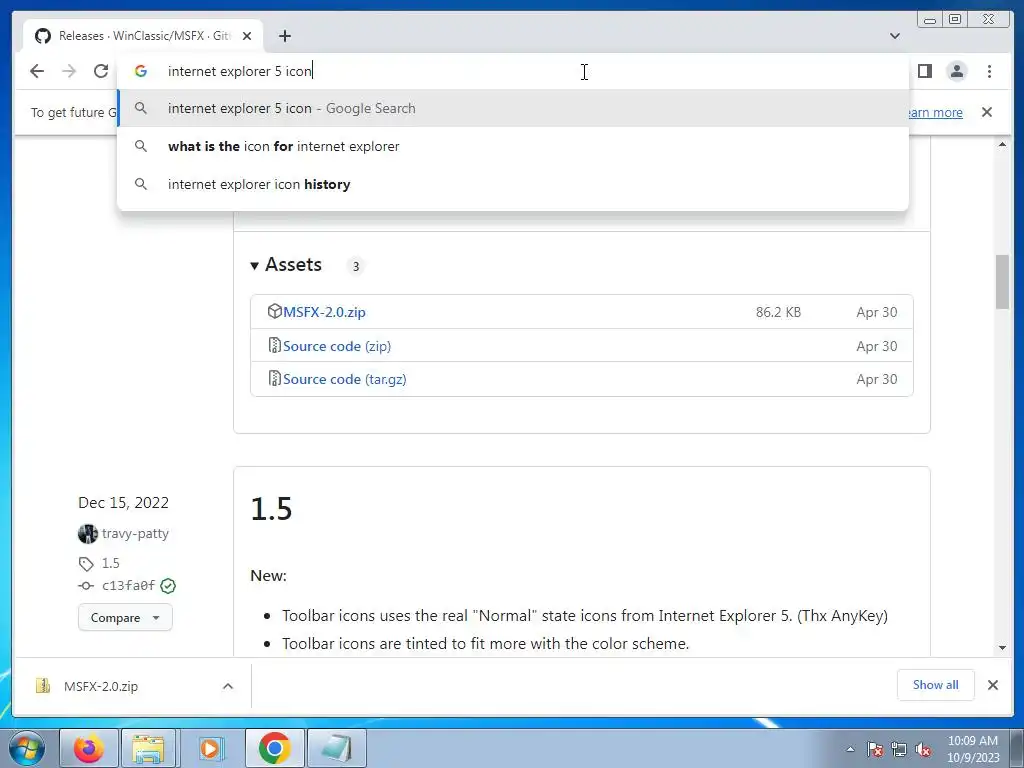Click the Learn more link in the info bar

[x=935, y=112]
